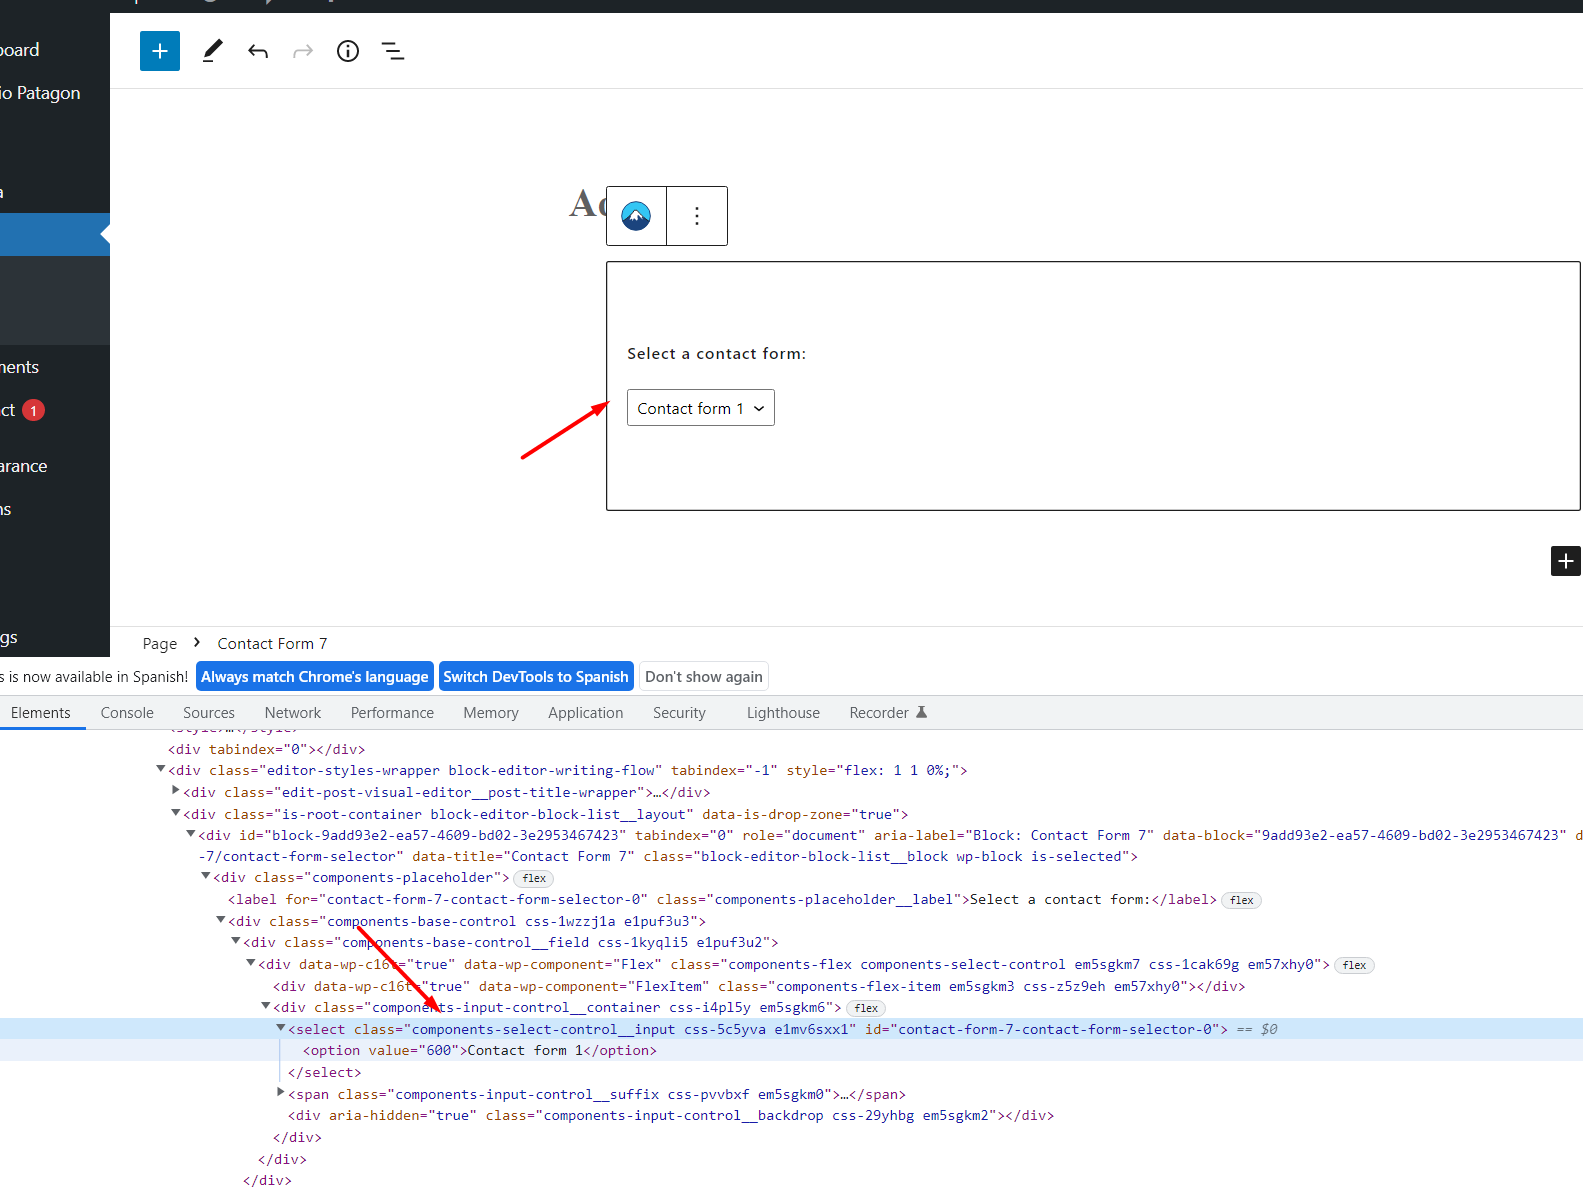Open the Application tab
1583x1194 pixels.
tap(586, 713)
